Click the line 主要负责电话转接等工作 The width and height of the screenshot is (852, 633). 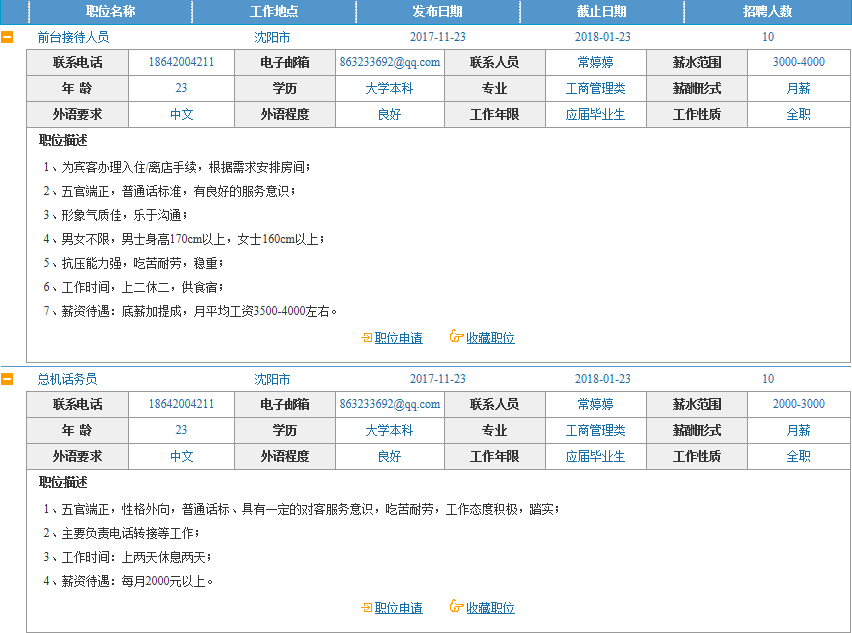(x=121, y=533)
